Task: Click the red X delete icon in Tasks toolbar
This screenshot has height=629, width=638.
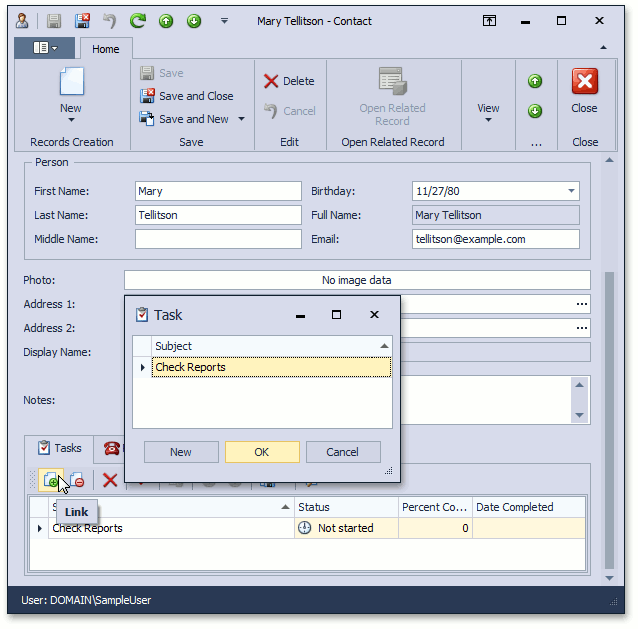Action: [110, 480]
